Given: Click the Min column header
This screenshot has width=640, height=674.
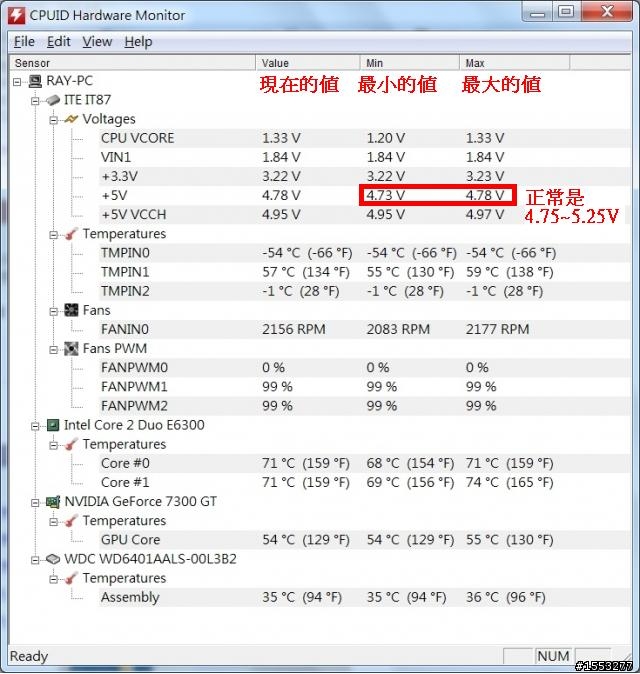Looking at the screenshot, I should pyautogui.click(x=410, y=63).
